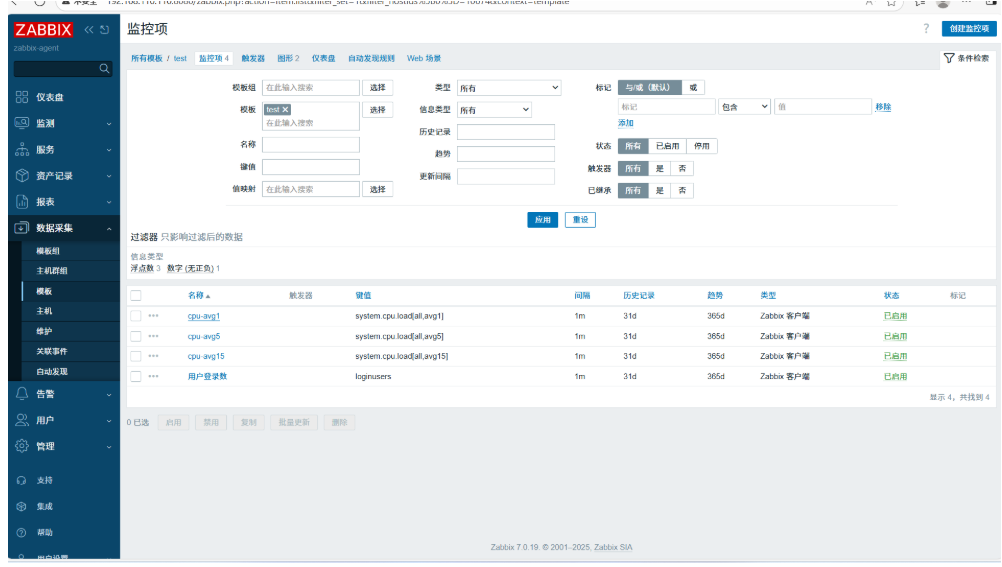The width and height of the screenshot is (1002, 567).
Task: Open the three-dot menu for cpu-avg5
Action: (x=153, y=336)
